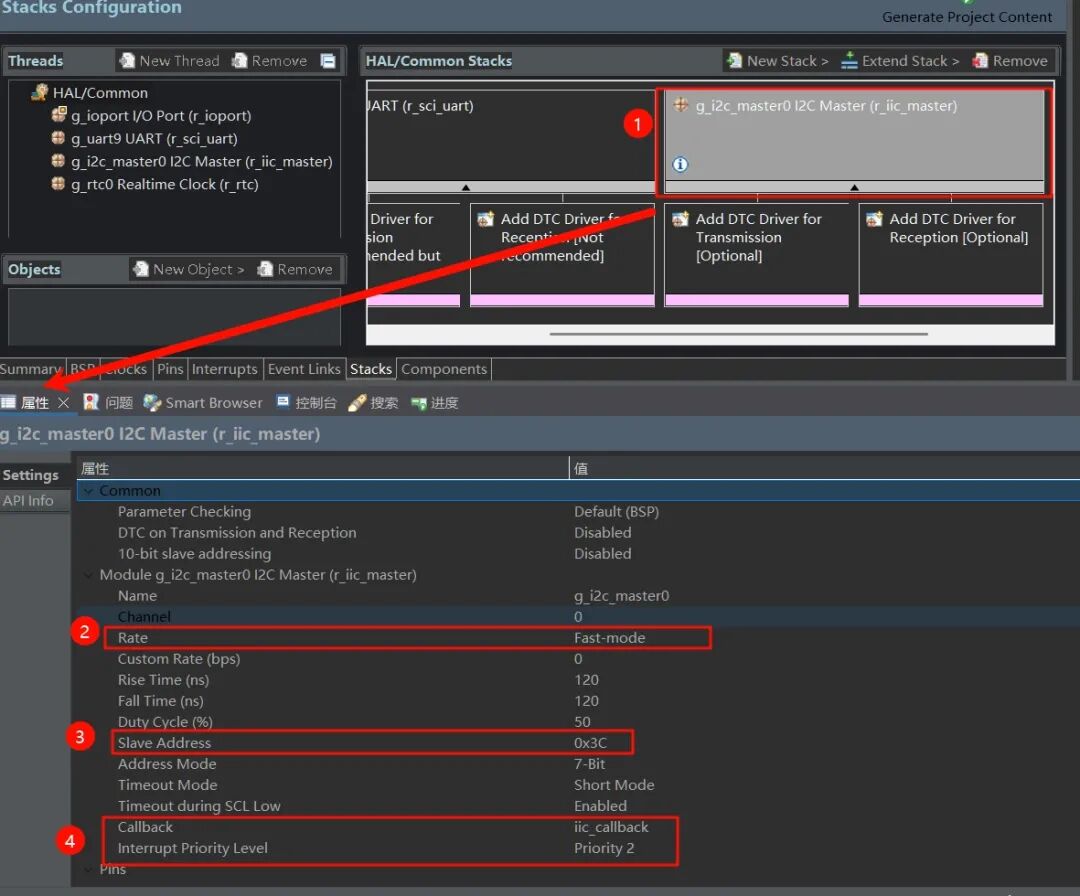Select the g_ioport I/O Port tree item
The height and width of the screenshot is (896, 1080).
160,116
